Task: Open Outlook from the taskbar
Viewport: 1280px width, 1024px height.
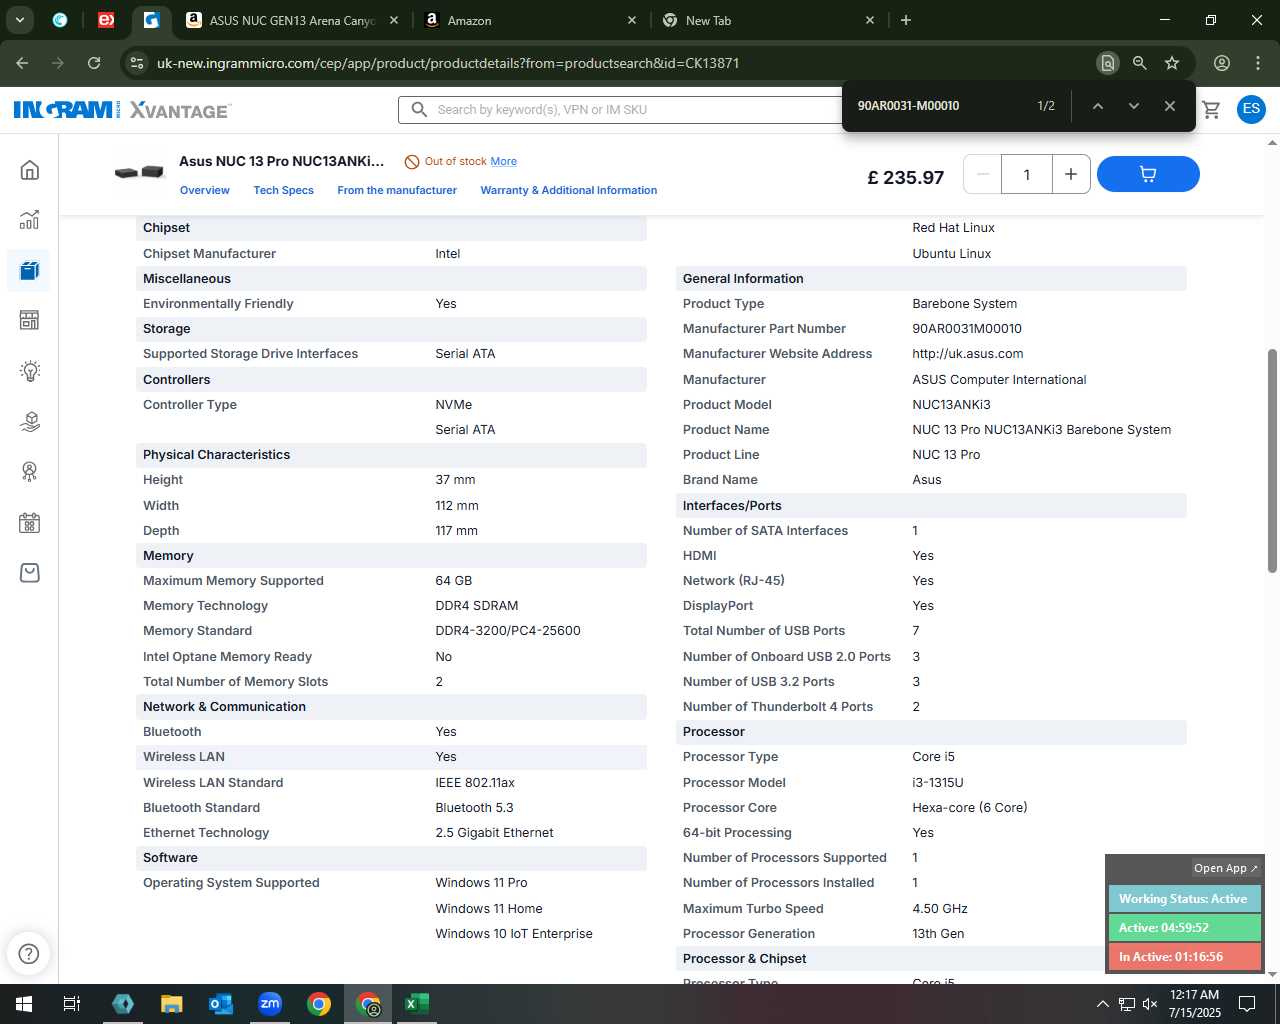Action: coord(221,1004)
